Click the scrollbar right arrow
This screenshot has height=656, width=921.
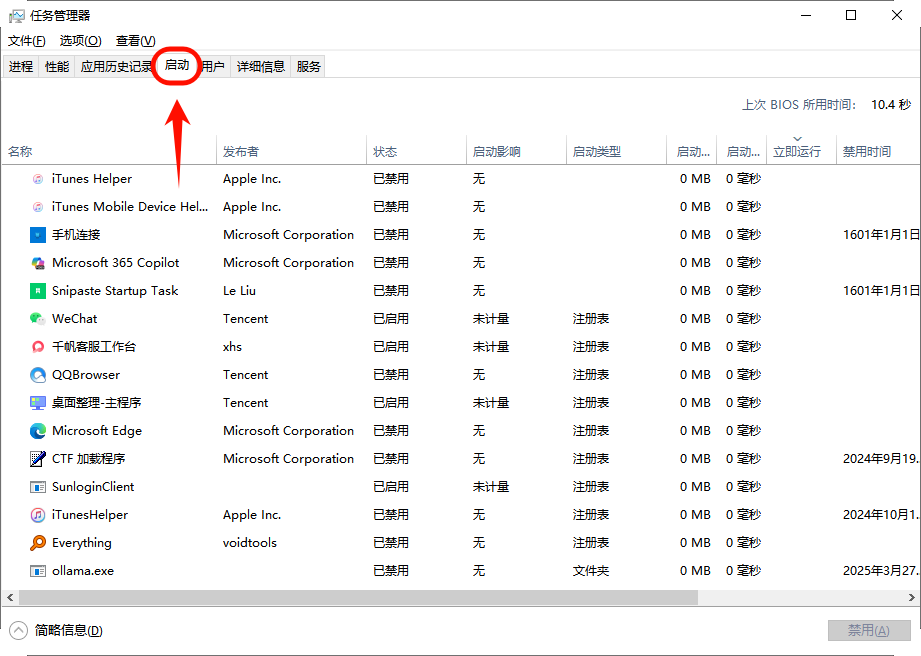(x=912, y=597)
